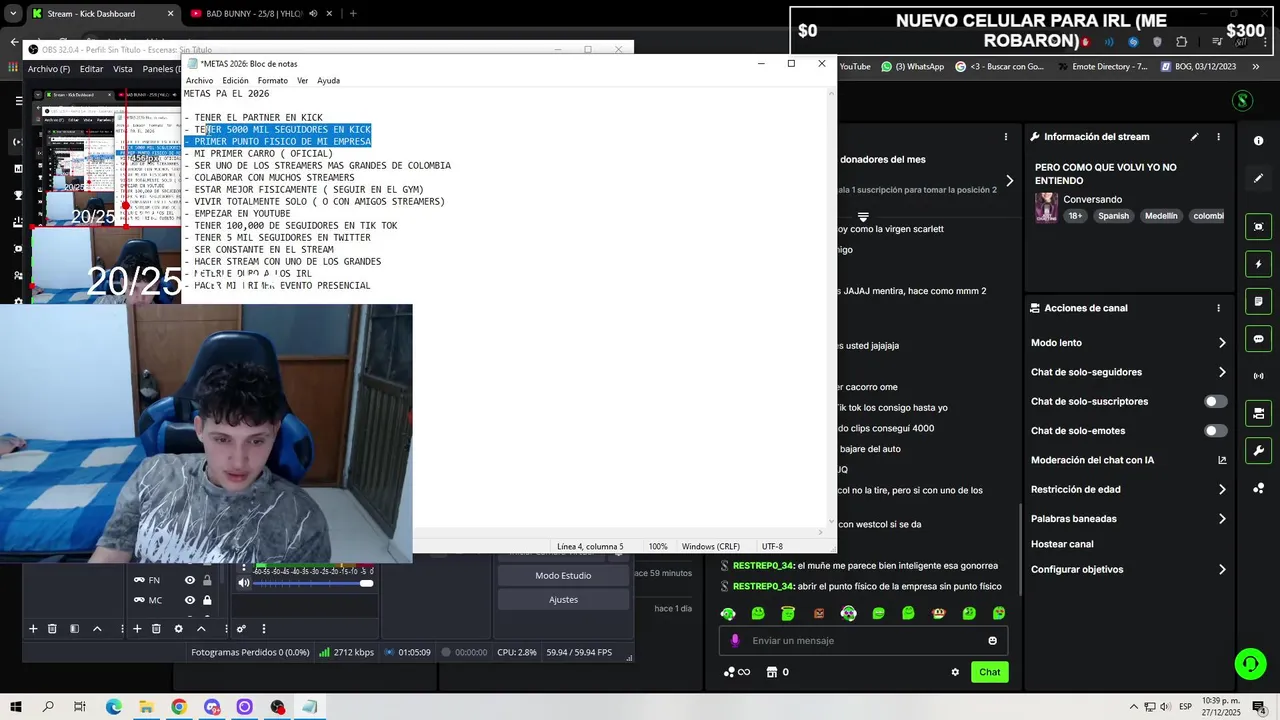Open the Edición menu in Notepad

235,80
